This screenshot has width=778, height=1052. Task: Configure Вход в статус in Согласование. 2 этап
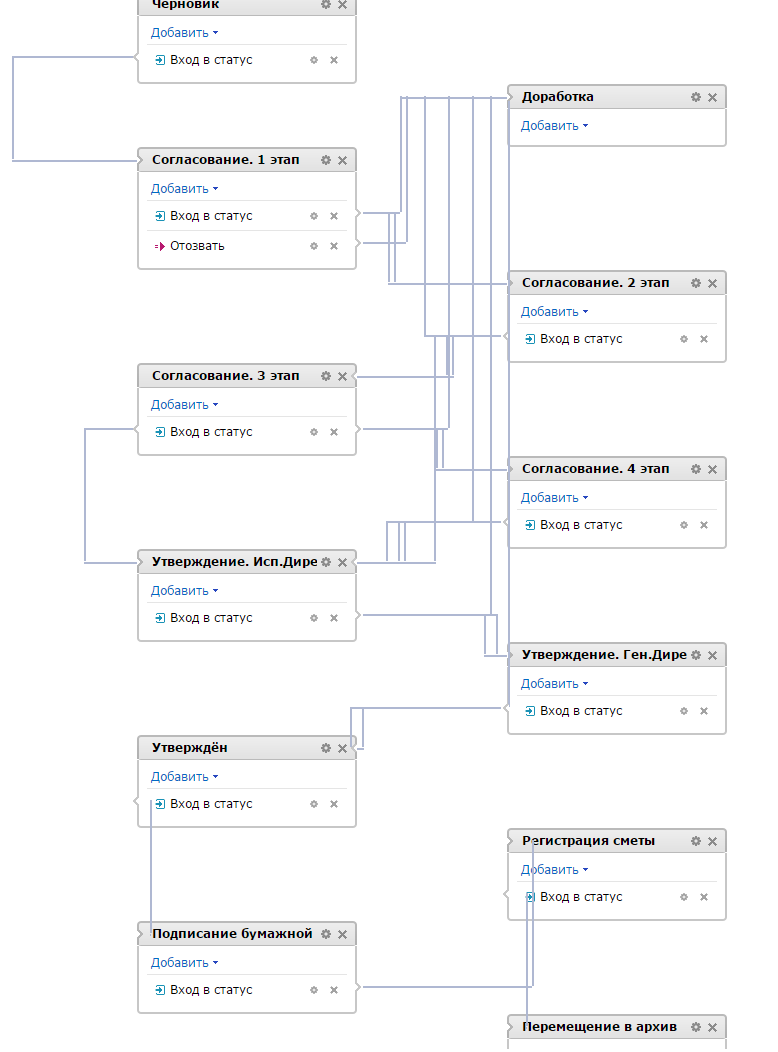[684, 339]
